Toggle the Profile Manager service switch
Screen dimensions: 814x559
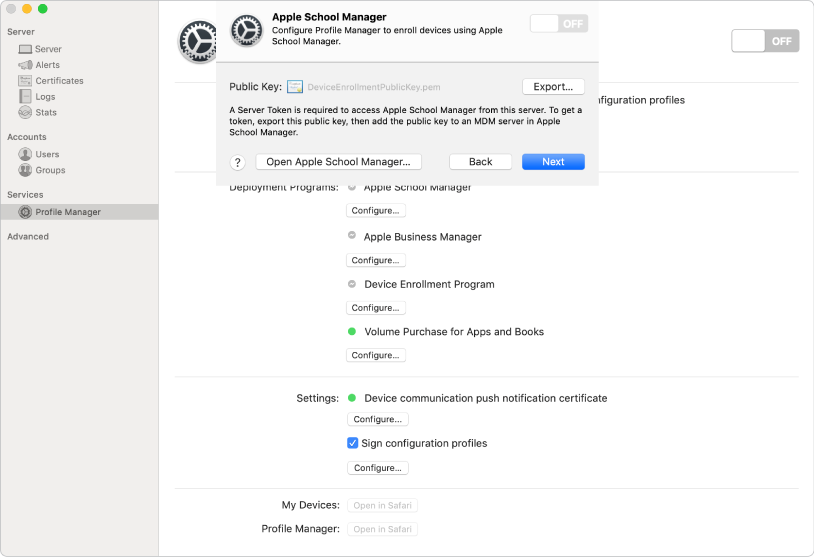tap(765, 41)
